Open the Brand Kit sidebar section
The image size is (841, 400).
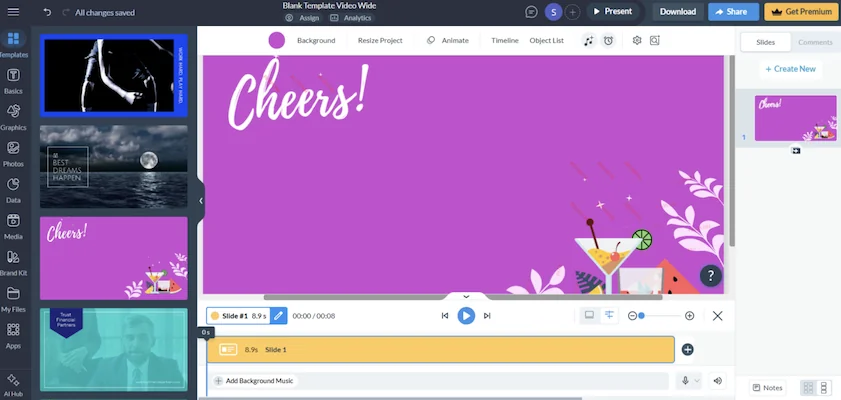pos(13,262)
